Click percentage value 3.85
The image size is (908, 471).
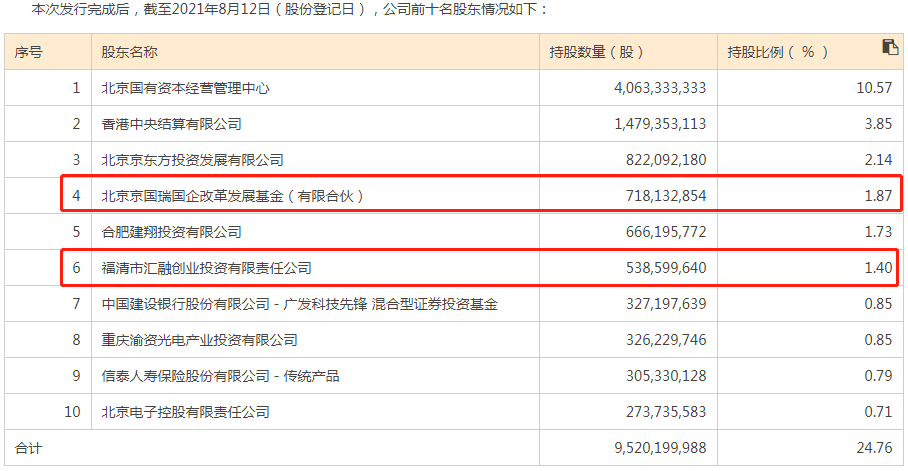[x=878, y=124]
